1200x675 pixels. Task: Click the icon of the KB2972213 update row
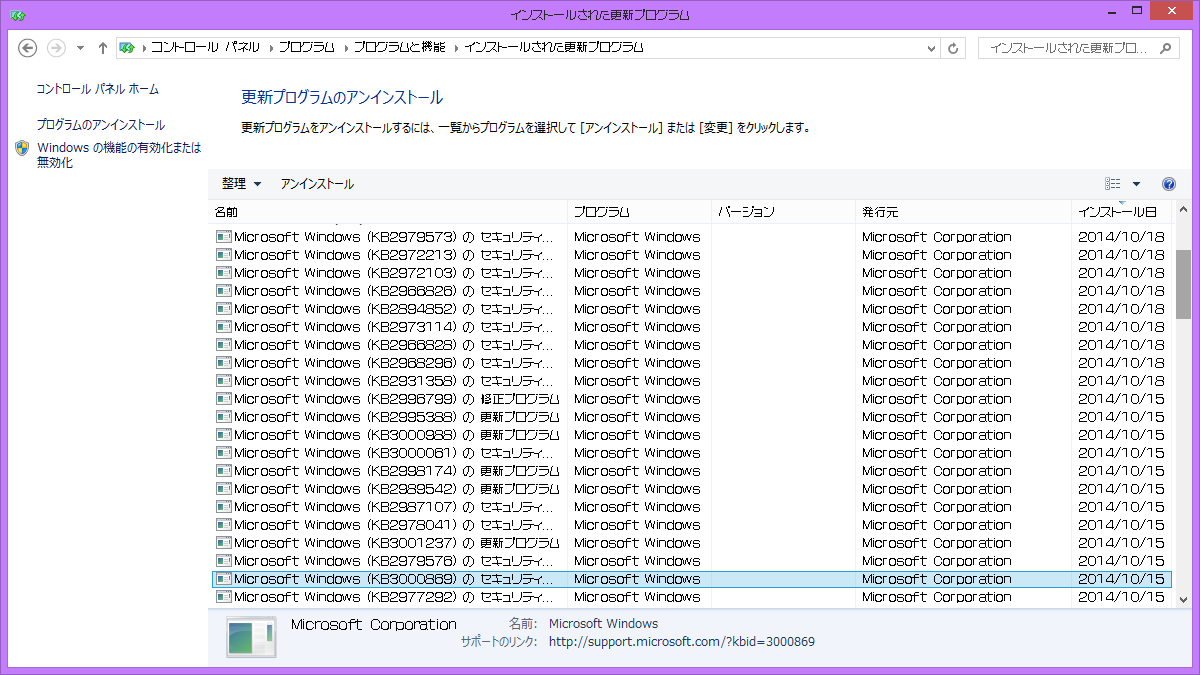[x=224, y=255]
